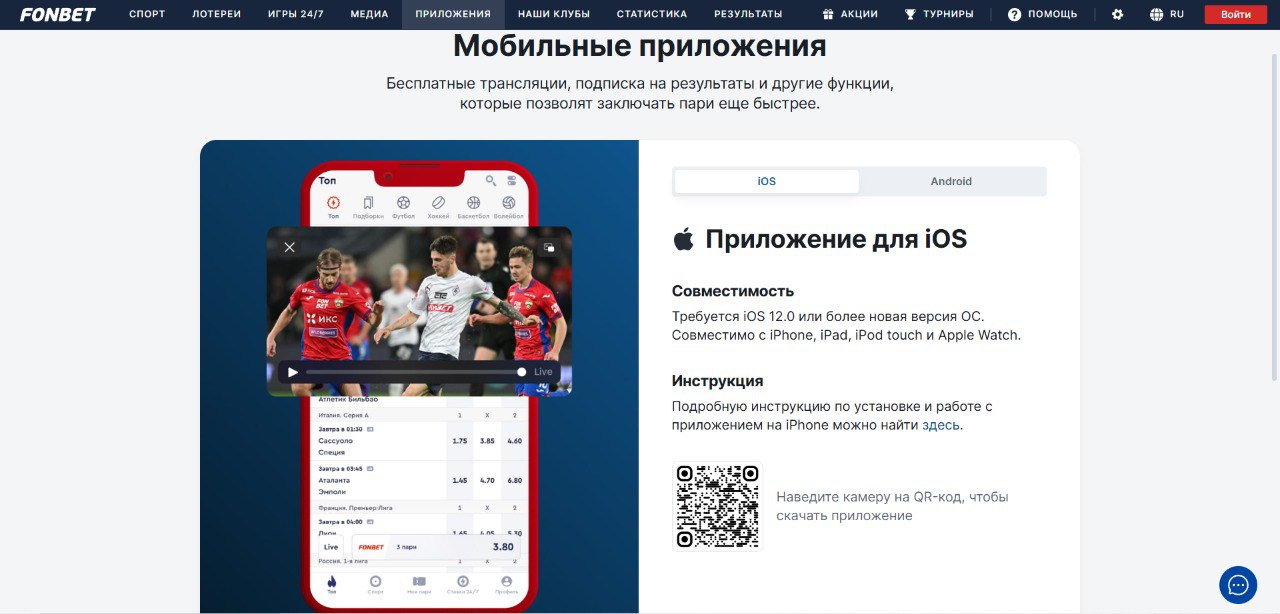The image size is (1280, 614).
Task: Click odds 1.45 for Аталанта
Action: 460,481
